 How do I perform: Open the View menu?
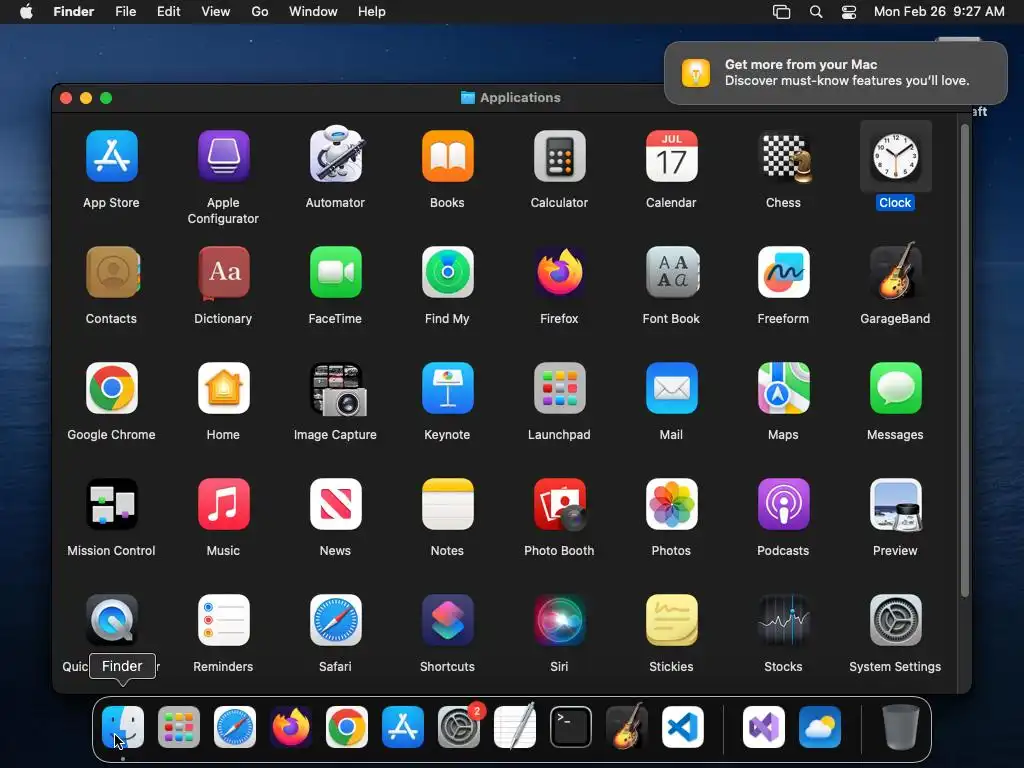pos(216,12)
